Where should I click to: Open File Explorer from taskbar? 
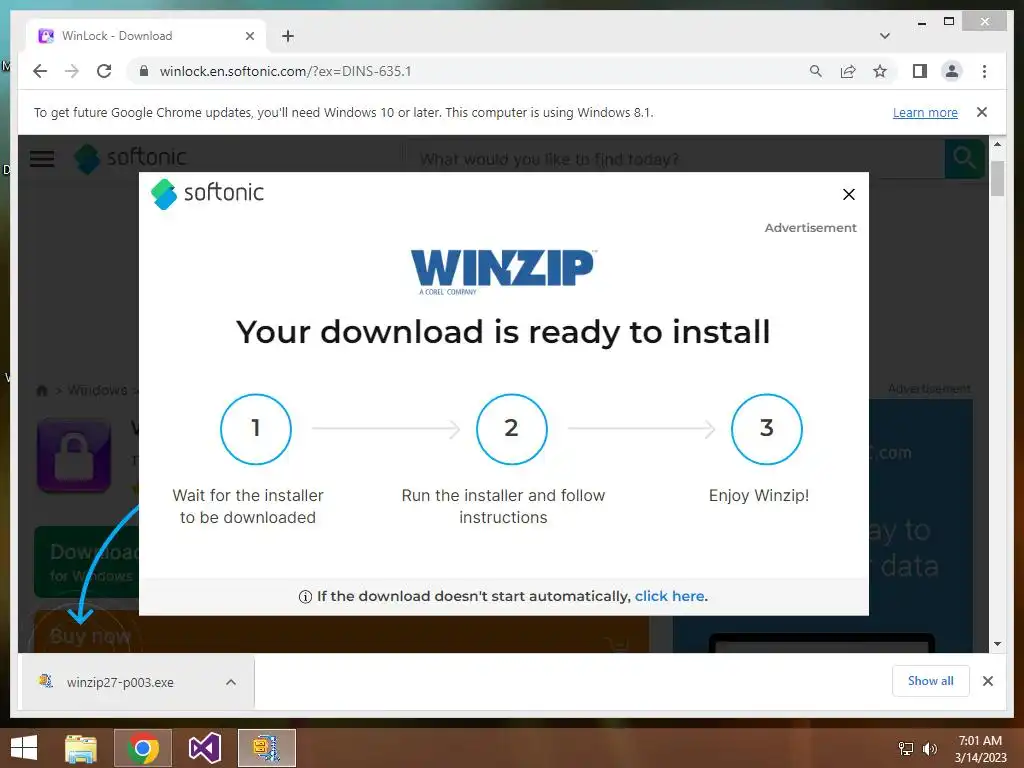click(x=81, y=748)
